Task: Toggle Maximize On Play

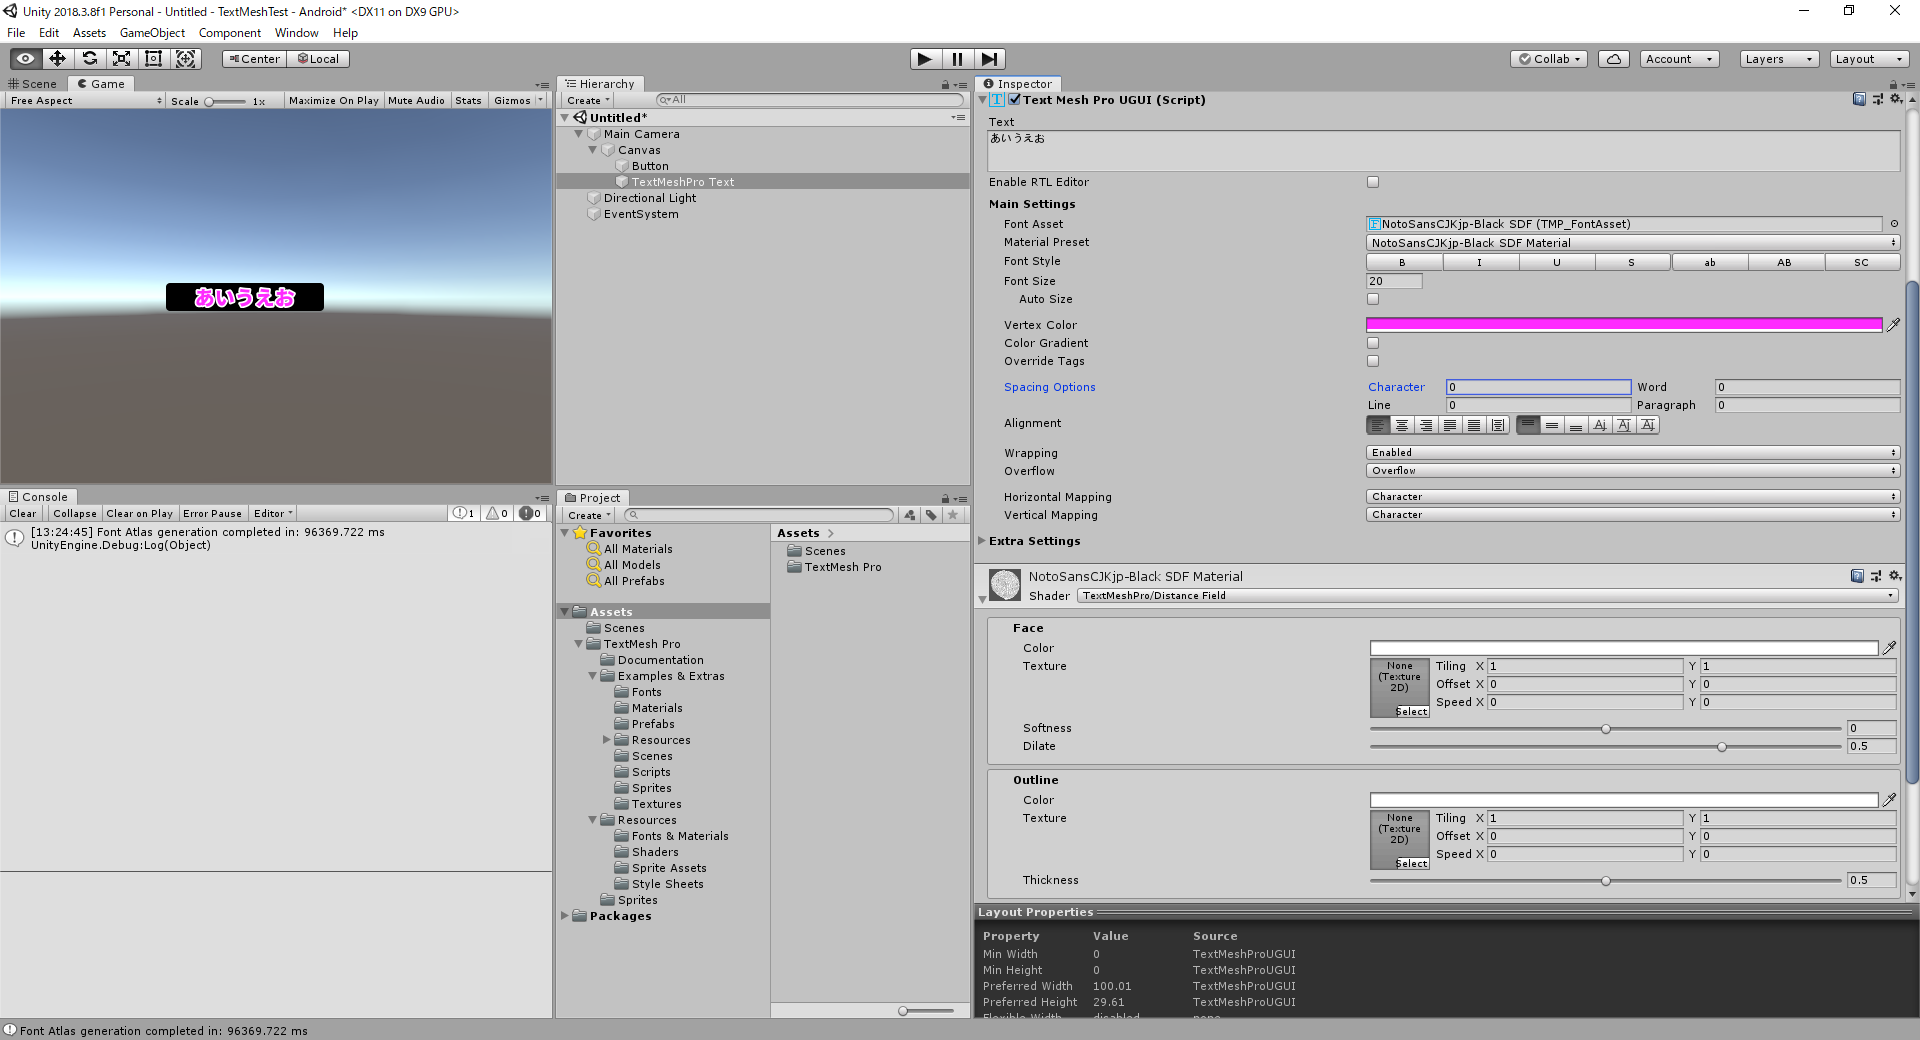Action: [334, 100]
